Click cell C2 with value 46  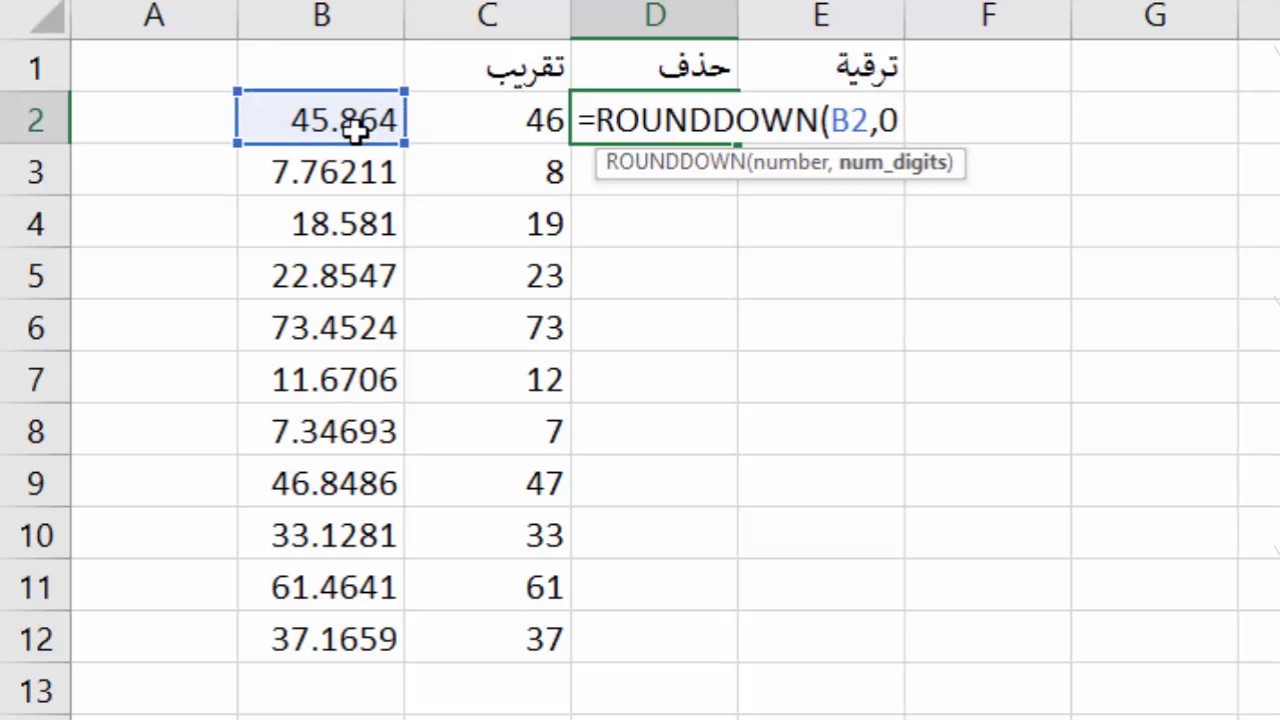click(487, 119)
